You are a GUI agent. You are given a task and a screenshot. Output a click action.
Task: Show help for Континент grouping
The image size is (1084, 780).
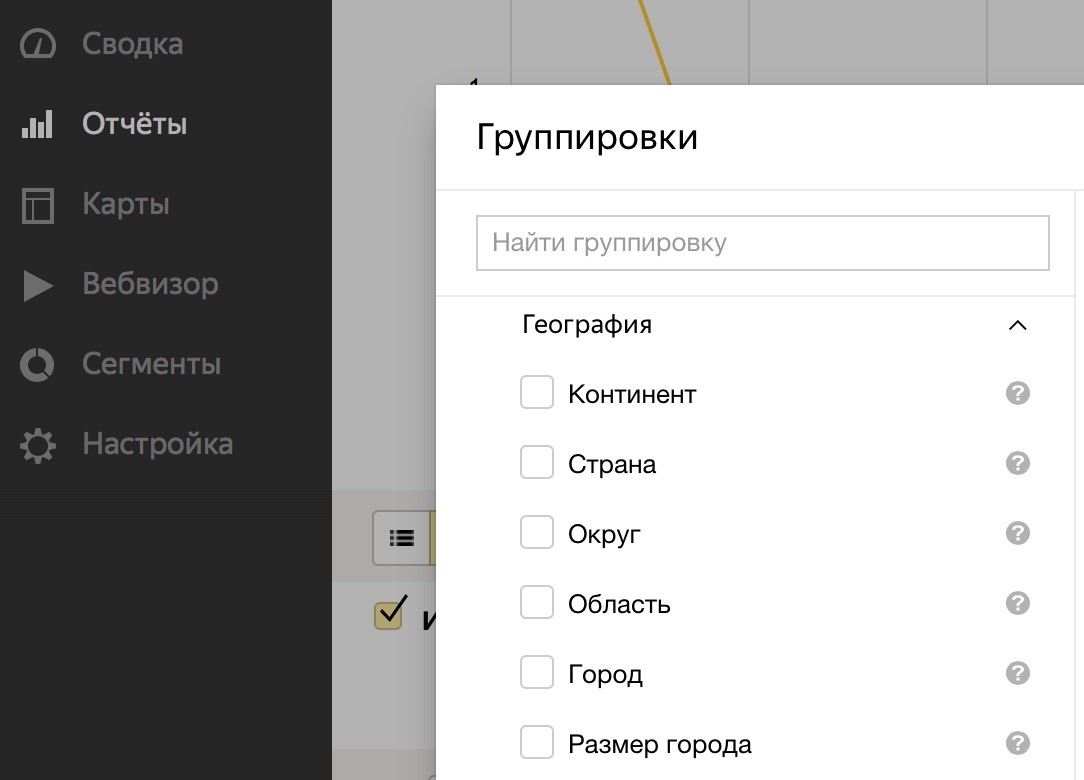pyautogui.click(x=1018, y=393)
